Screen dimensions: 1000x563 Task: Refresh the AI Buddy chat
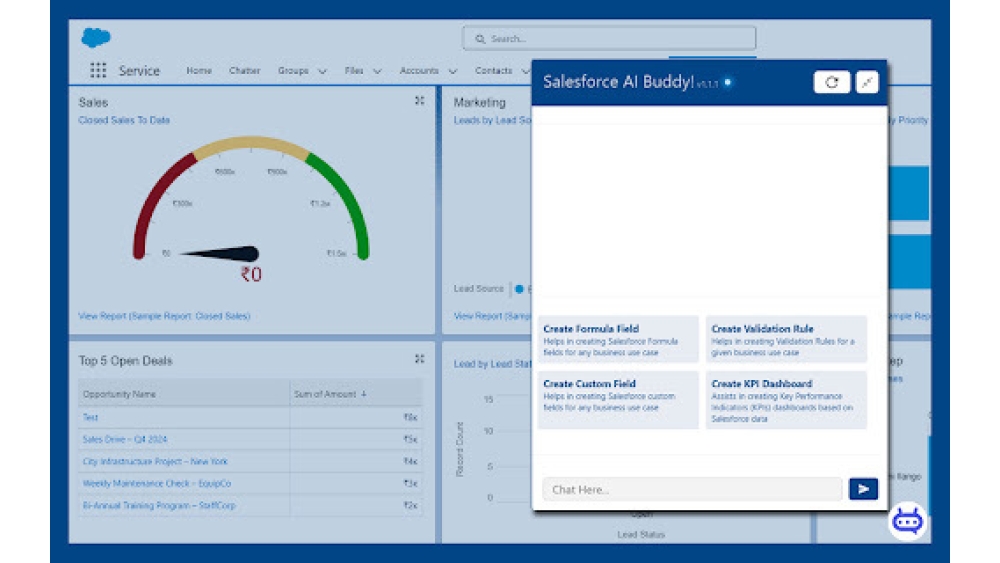coord(831,82)
